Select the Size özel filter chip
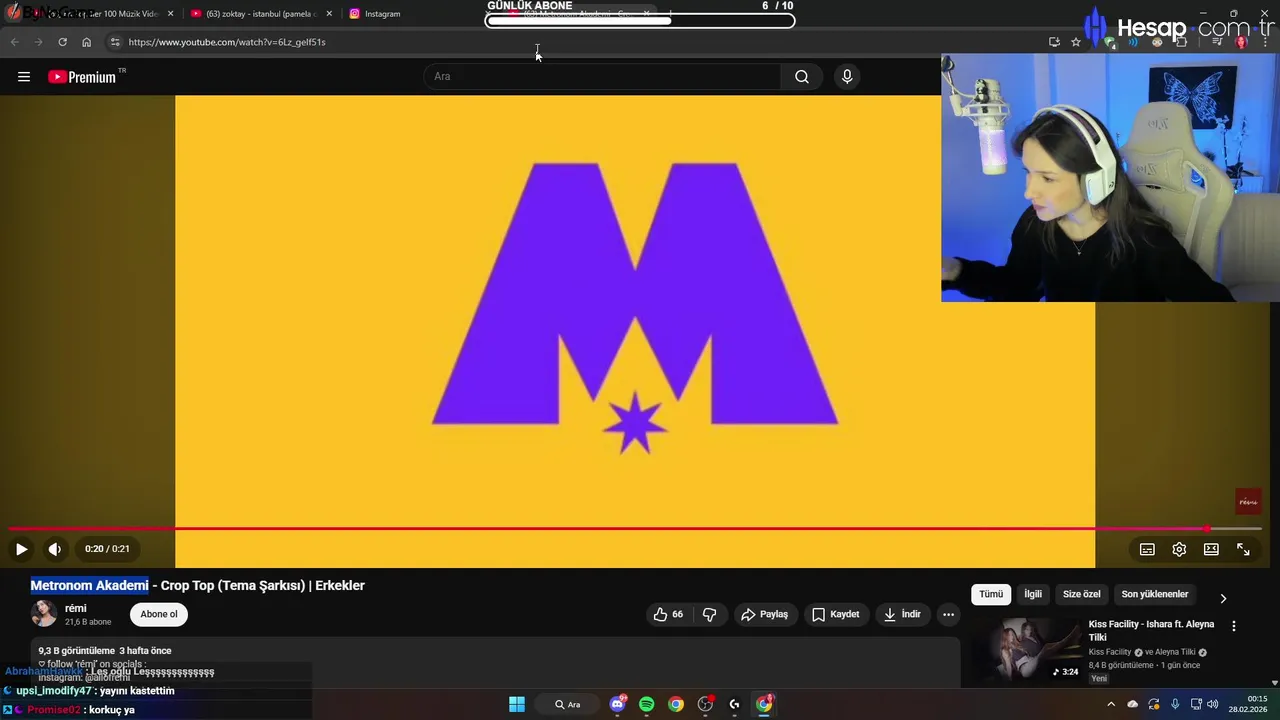The width and height of the screenshot is (1280, 720). 1081,594
